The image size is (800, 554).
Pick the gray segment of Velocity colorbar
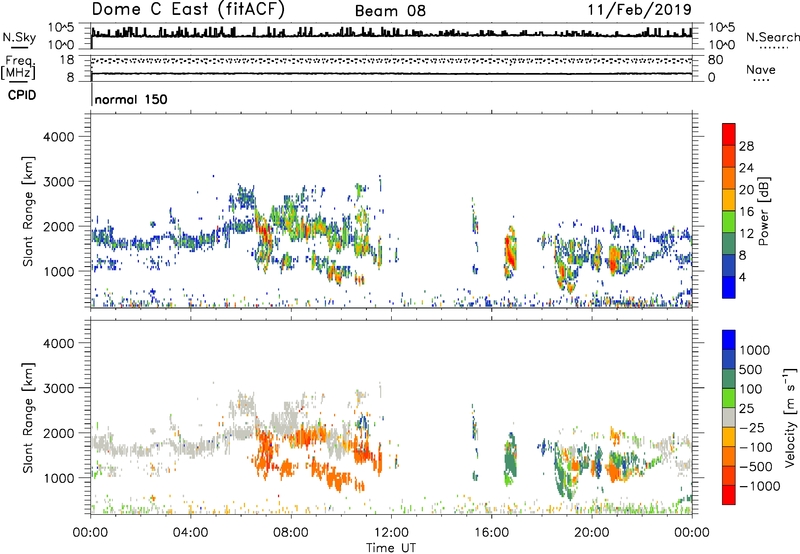tap(729, 418)
